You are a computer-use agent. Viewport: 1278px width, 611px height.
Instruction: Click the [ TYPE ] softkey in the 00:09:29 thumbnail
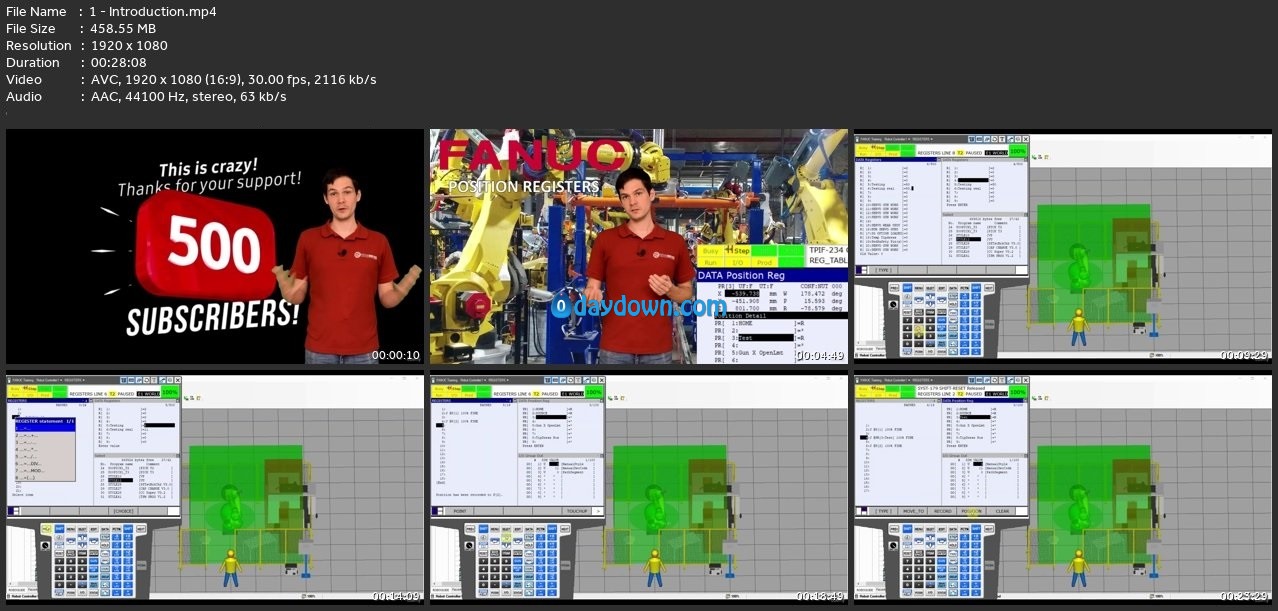tap(883, 269)
